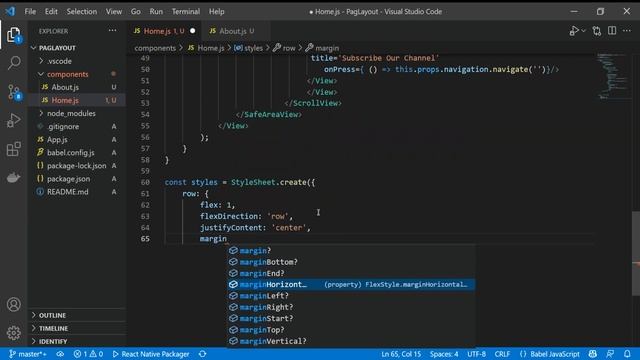The width and height of the screenshot is (640, 360).
Task: Click the unsaved dot on Home.js tab
Action: pyautogui.click(x=192, y=31)
